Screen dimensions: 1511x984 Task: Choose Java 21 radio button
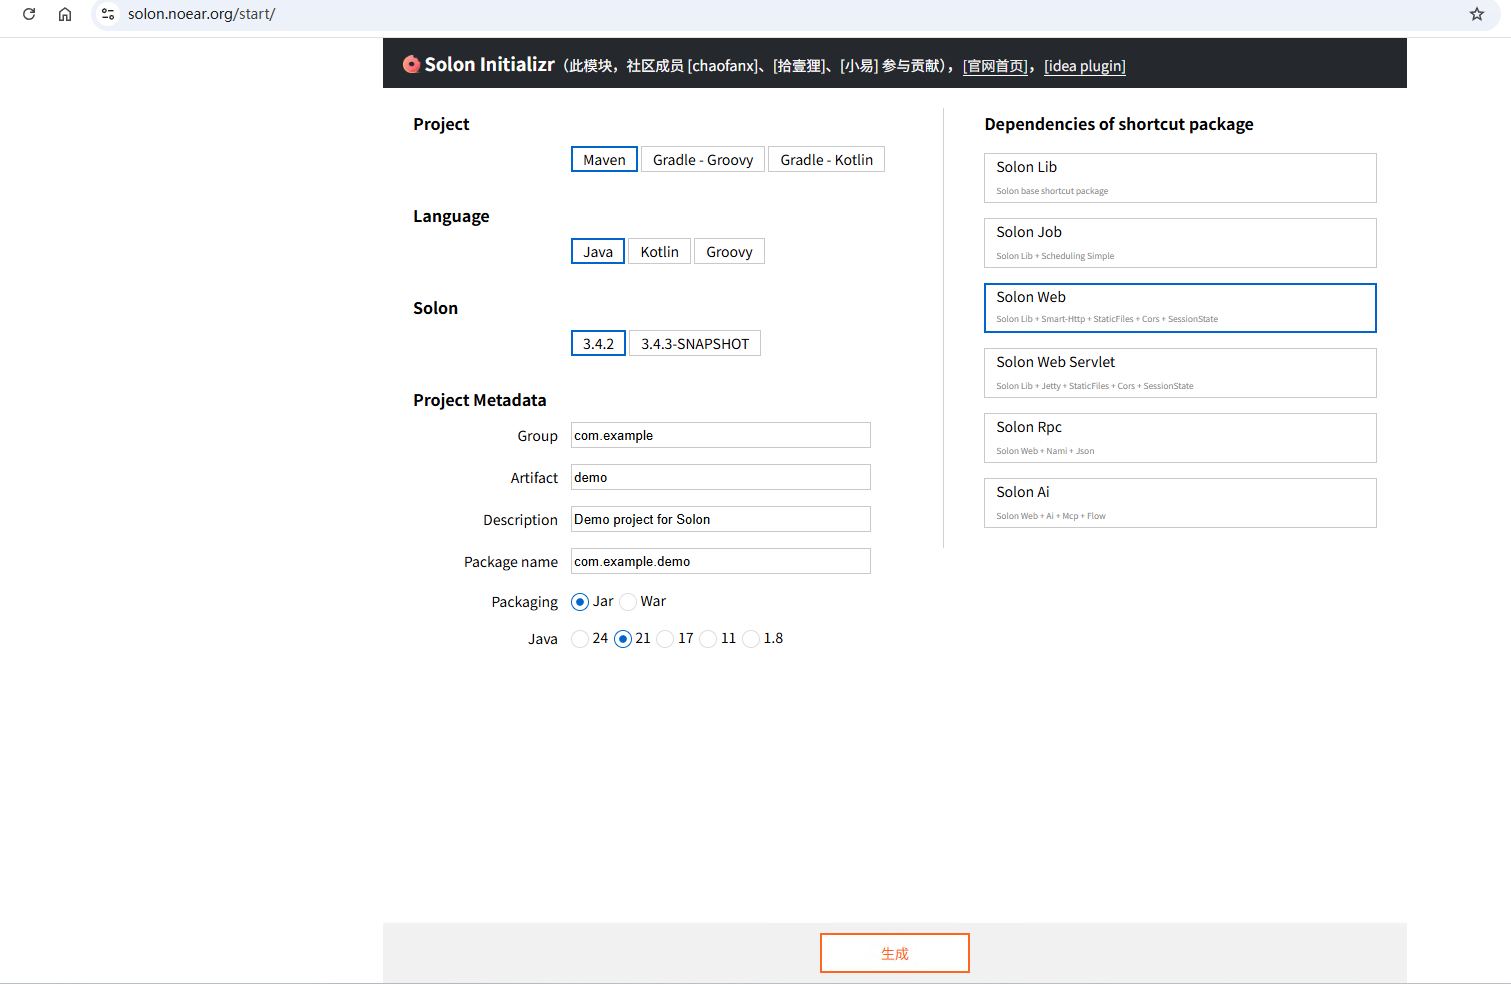pyautogui.click(x=623, y=639)
